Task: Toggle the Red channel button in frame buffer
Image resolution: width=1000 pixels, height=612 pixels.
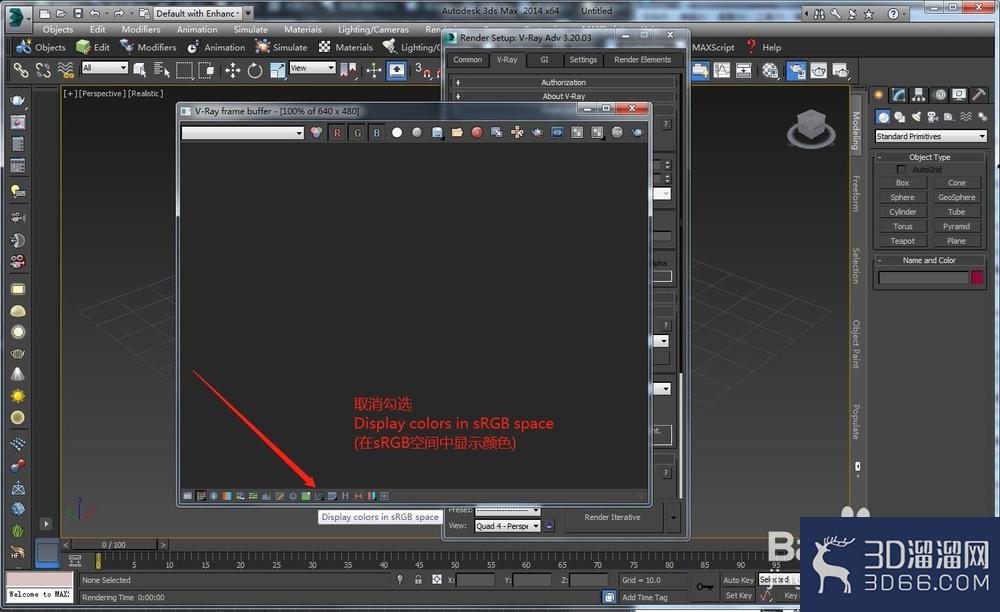Action: [337, 133]
